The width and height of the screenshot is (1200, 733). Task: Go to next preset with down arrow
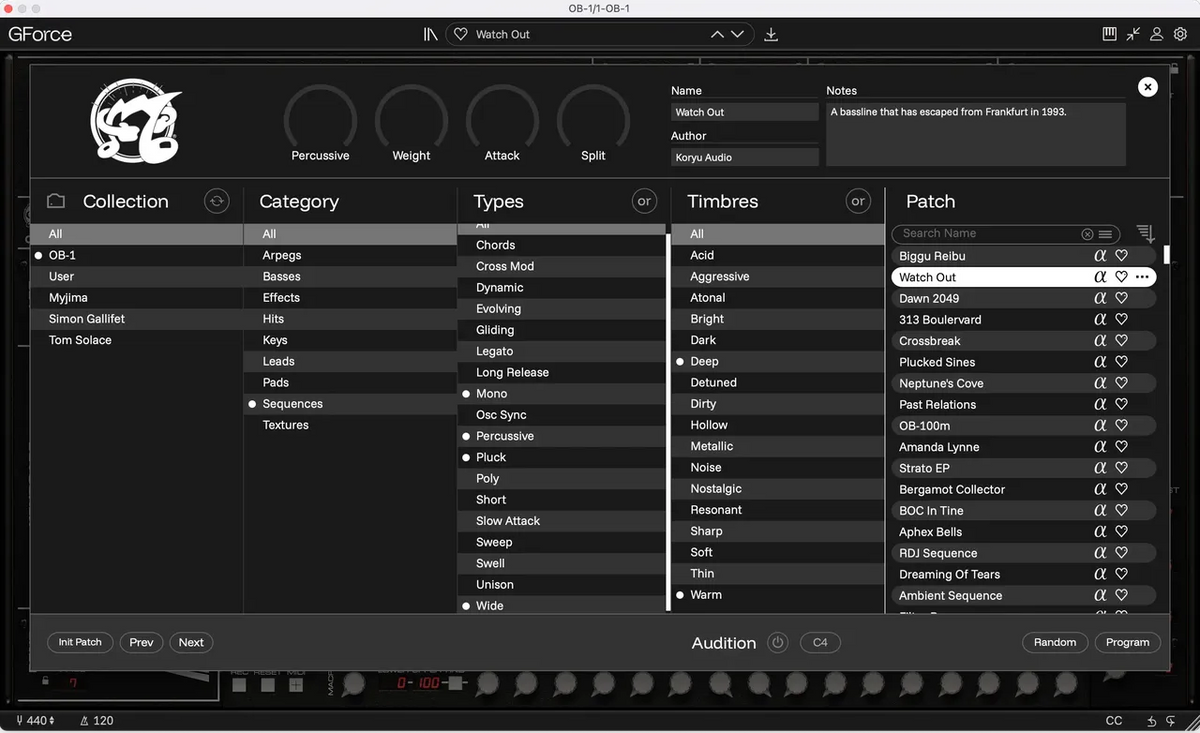pos(737,34)
